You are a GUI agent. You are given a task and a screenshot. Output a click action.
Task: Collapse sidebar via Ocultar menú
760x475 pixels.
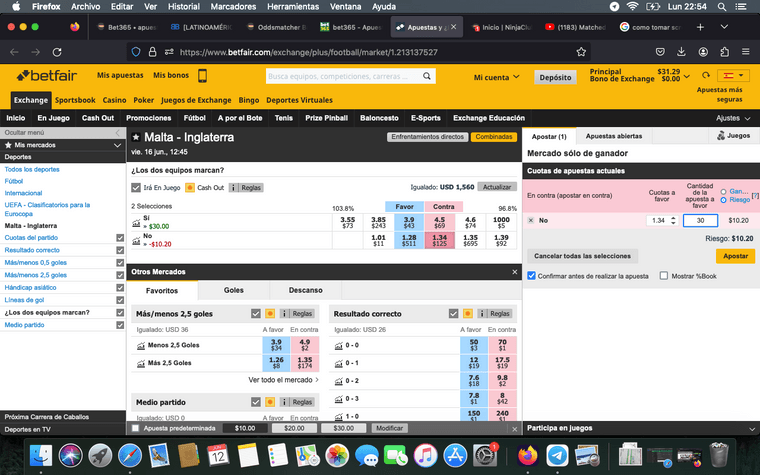click(62, 132)
